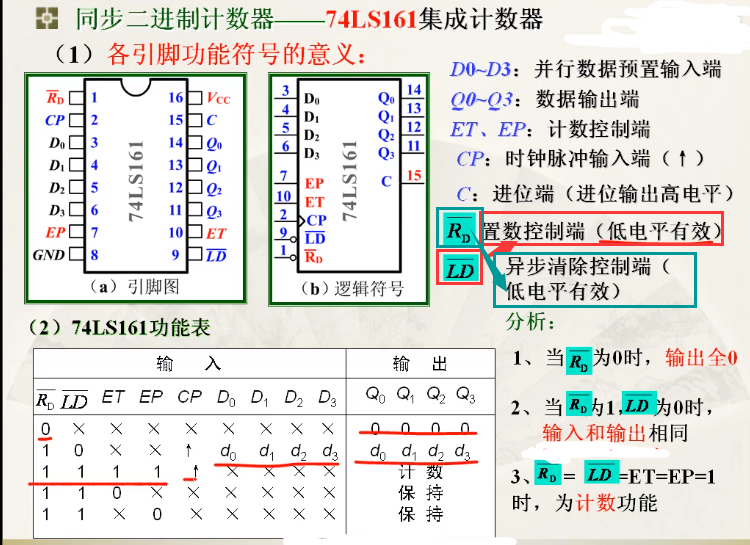Click the ET column header in the function table
Viewport: 750px width, 545px height.
point(113,397)
